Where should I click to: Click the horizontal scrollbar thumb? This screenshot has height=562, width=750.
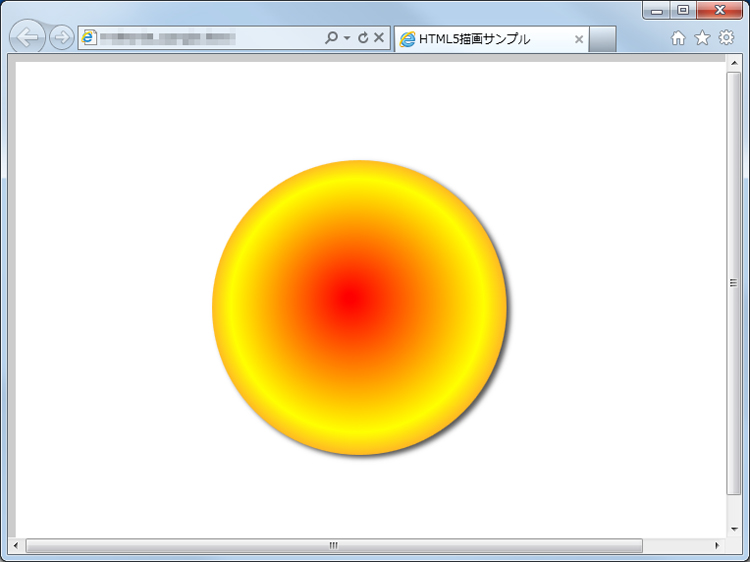(334, 545)
